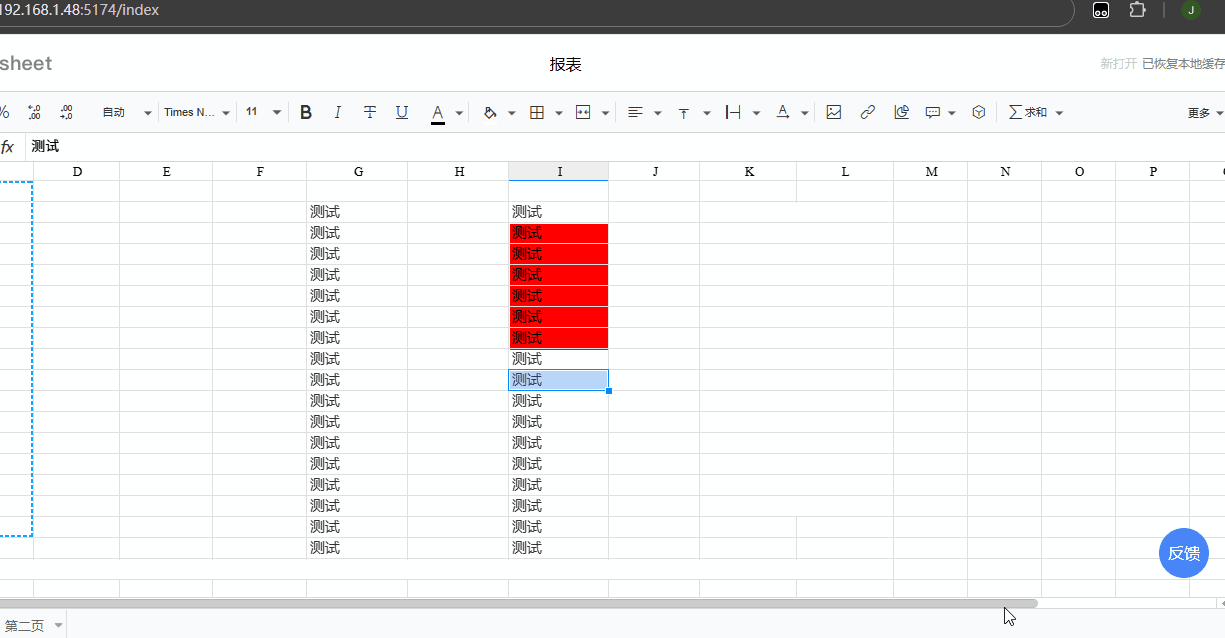The image size is (1225, 638).
Task: Open the 自动 number format dropdown
Action: coord(127,113)
